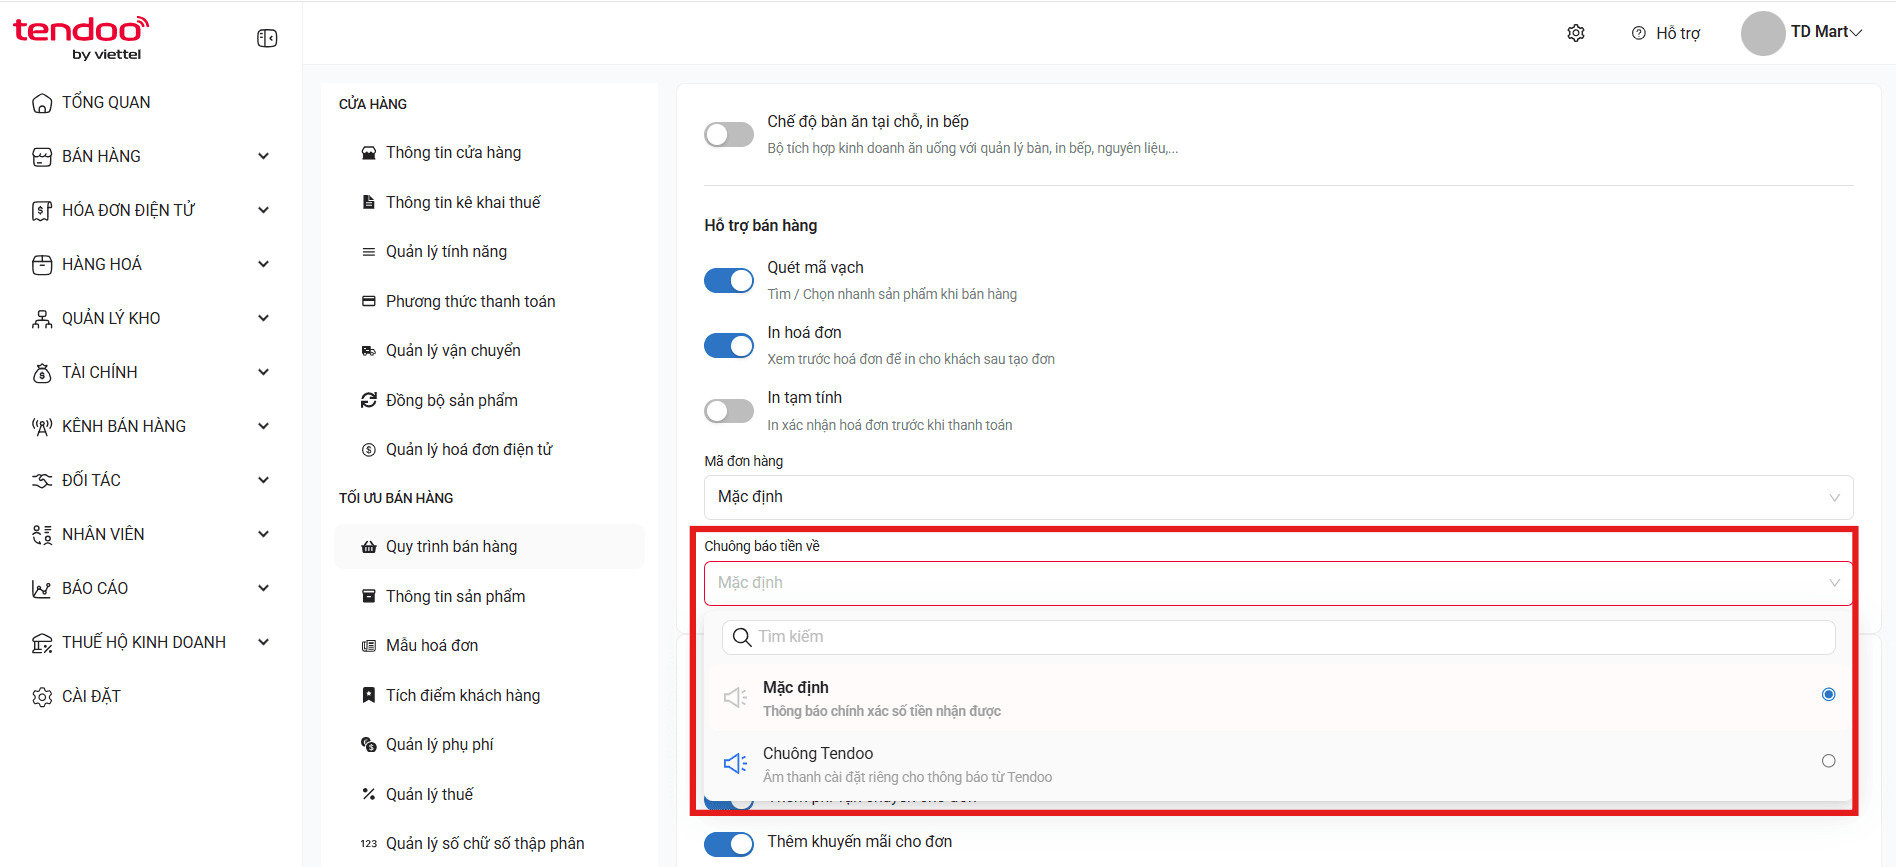Click the Tìm kiếm search field
The width and height of the screenshot is (1896, 867).
click(x=1278, y=637)
